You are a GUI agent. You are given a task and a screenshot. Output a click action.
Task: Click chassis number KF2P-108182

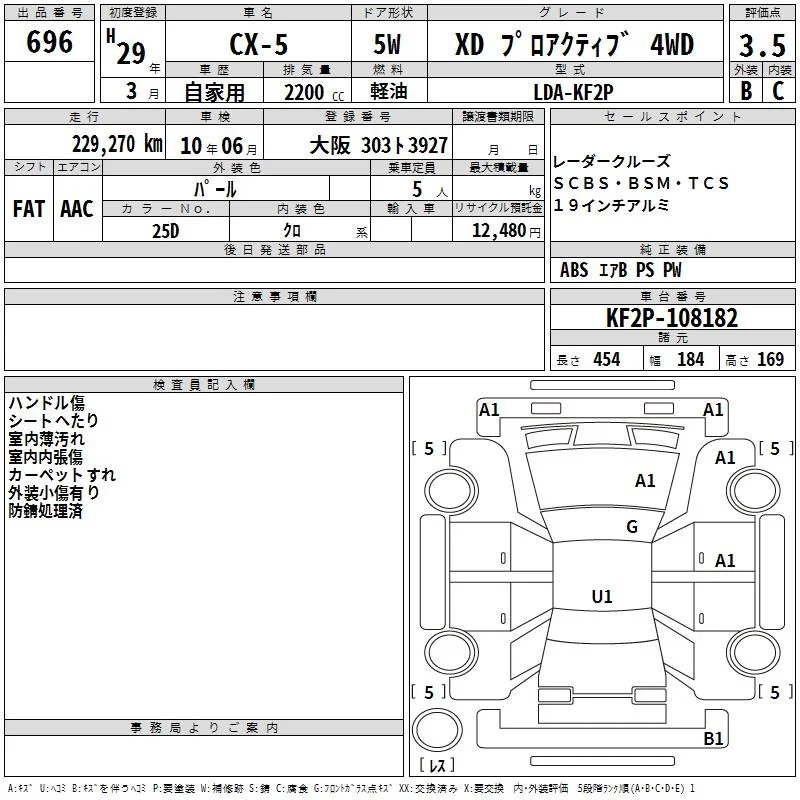pyautogui.click(x=672, y=318)
